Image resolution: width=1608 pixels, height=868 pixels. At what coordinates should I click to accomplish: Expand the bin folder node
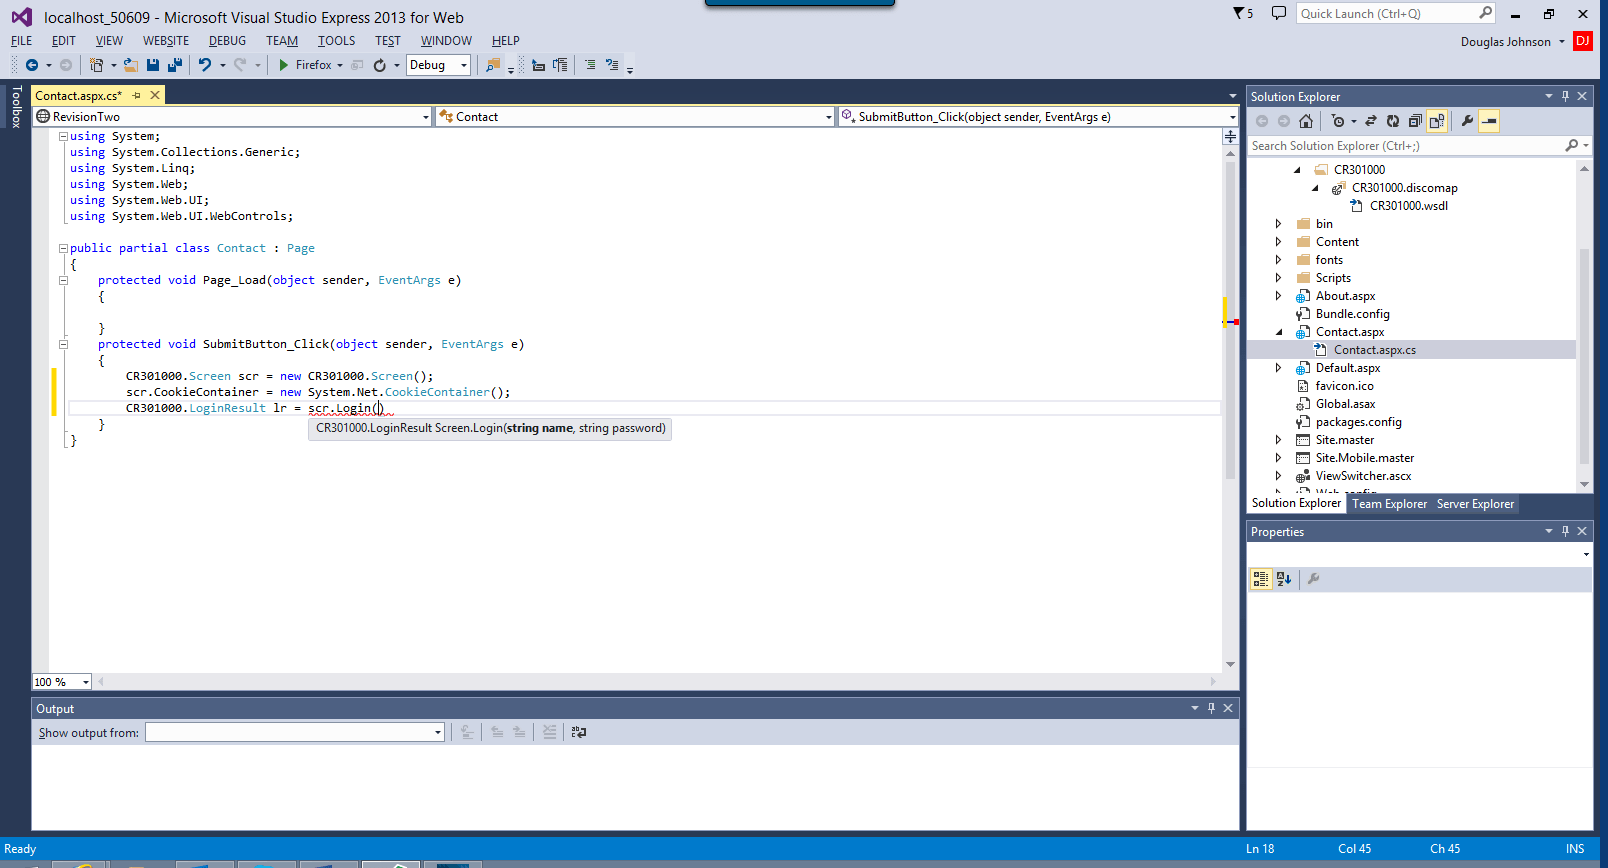1278,224
